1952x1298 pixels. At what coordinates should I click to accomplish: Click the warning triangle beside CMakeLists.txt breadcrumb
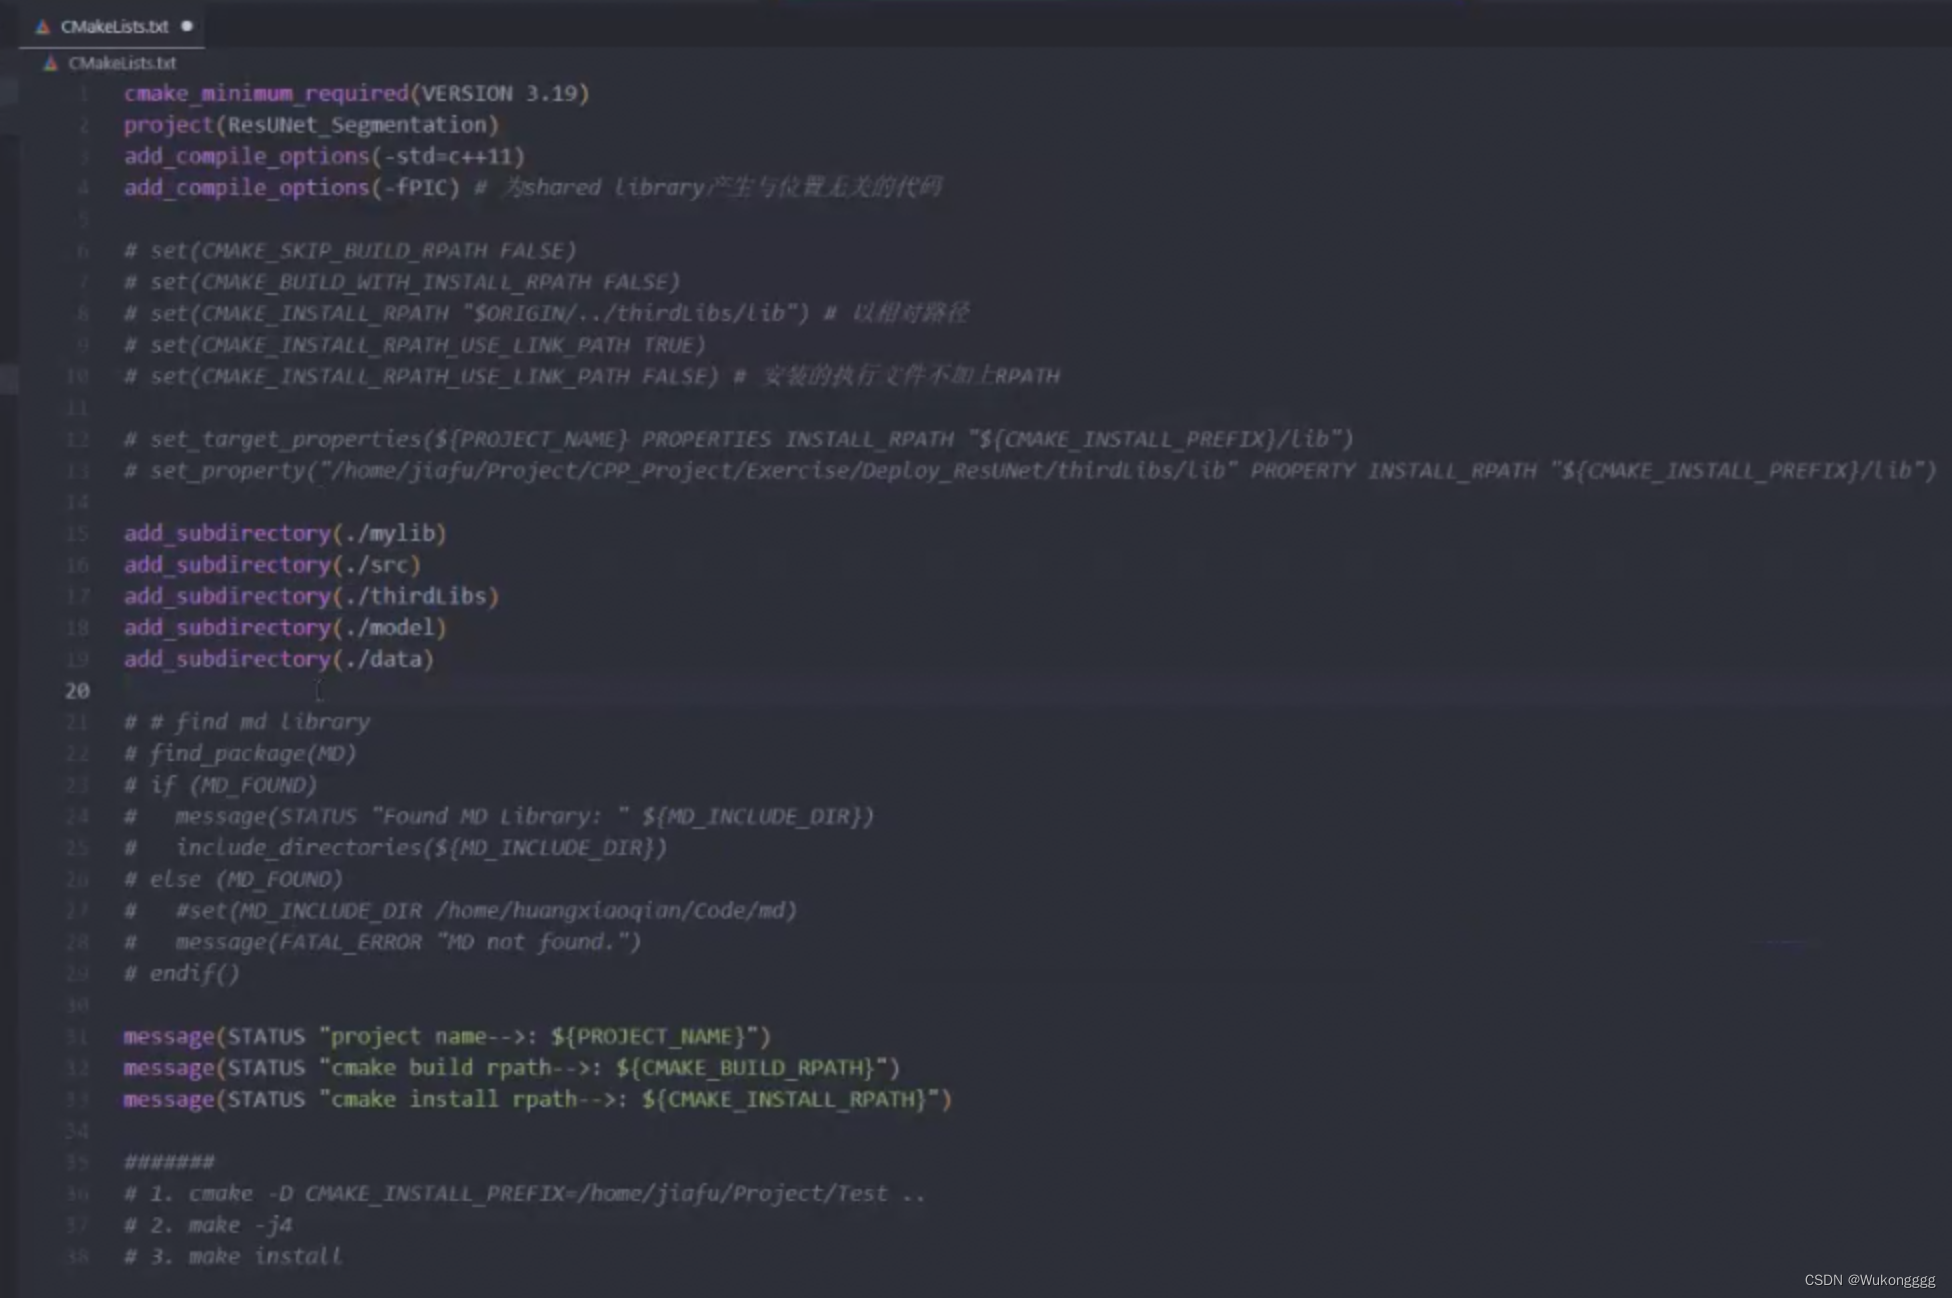click(x=49, y=62)
